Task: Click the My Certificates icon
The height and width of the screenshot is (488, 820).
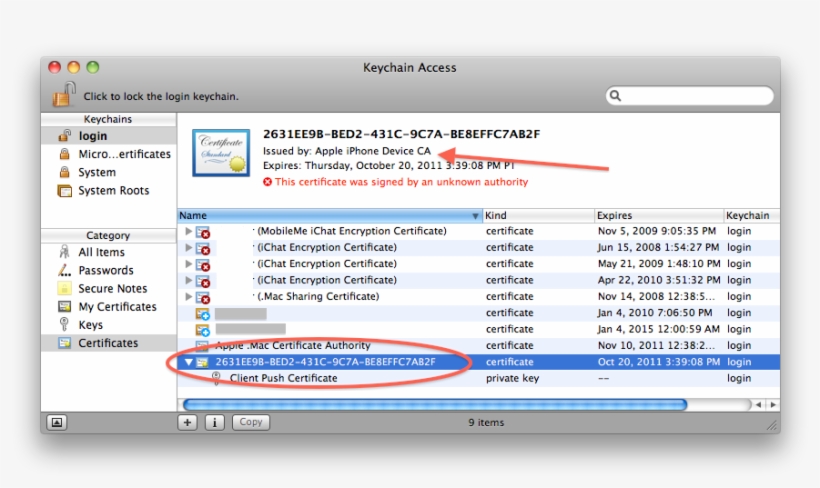Action: [64, 307]
